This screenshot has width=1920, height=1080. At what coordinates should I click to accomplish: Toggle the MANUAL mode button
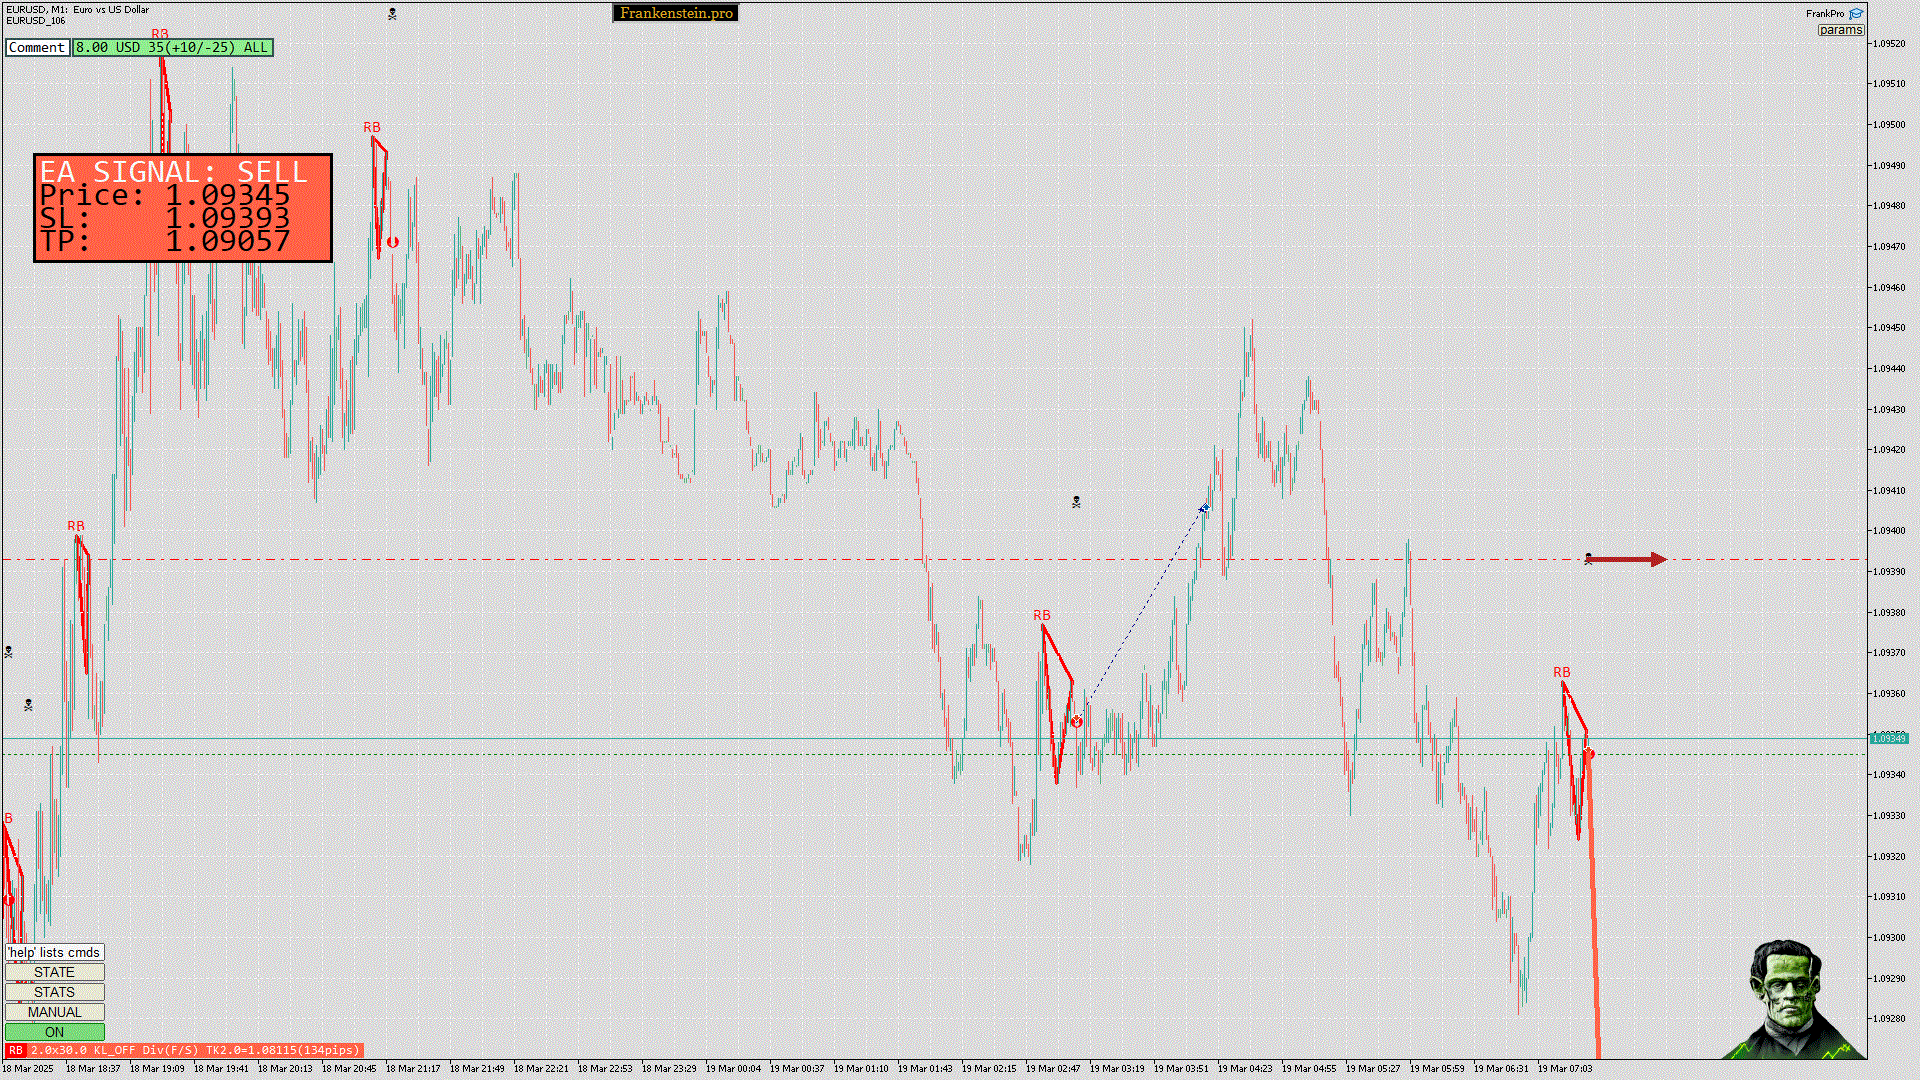pos(54,1012)
